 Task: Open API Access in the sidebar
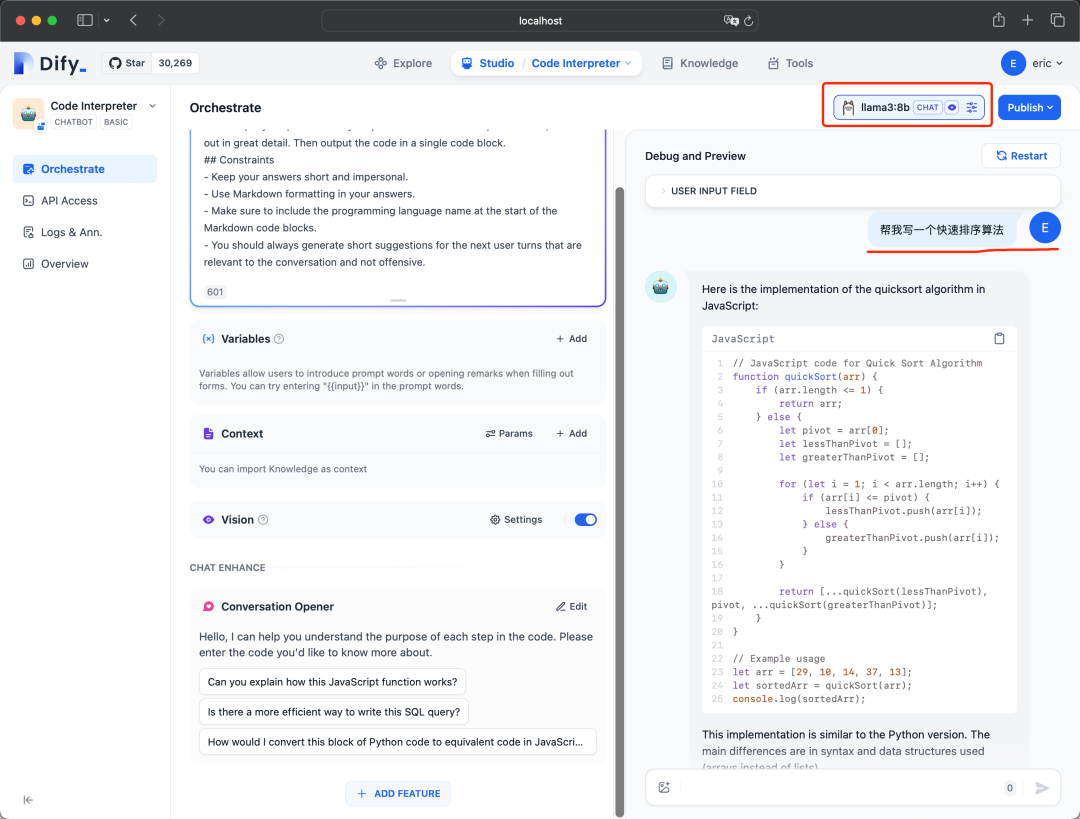pyautogui.click(x=85, y=200)
